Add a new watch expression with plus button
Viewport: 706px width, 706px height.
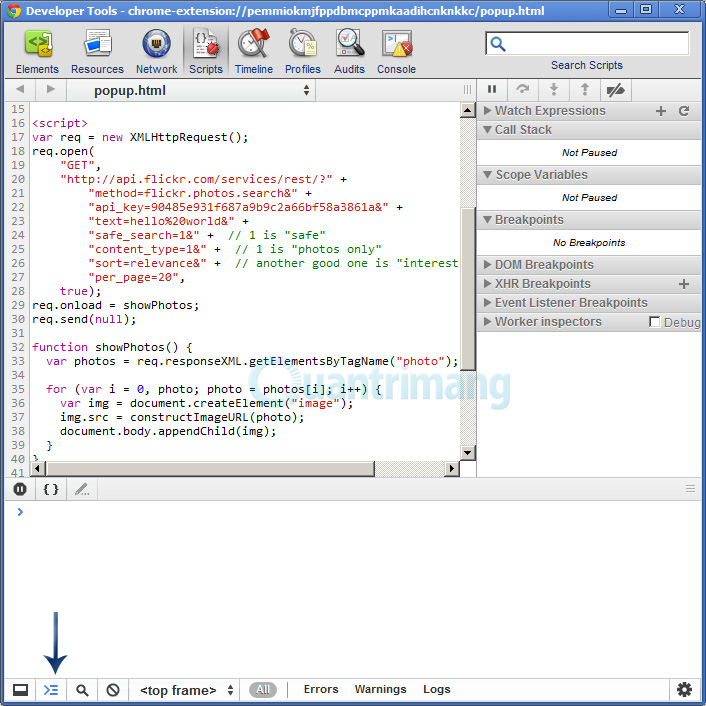[x=660, y=111]
